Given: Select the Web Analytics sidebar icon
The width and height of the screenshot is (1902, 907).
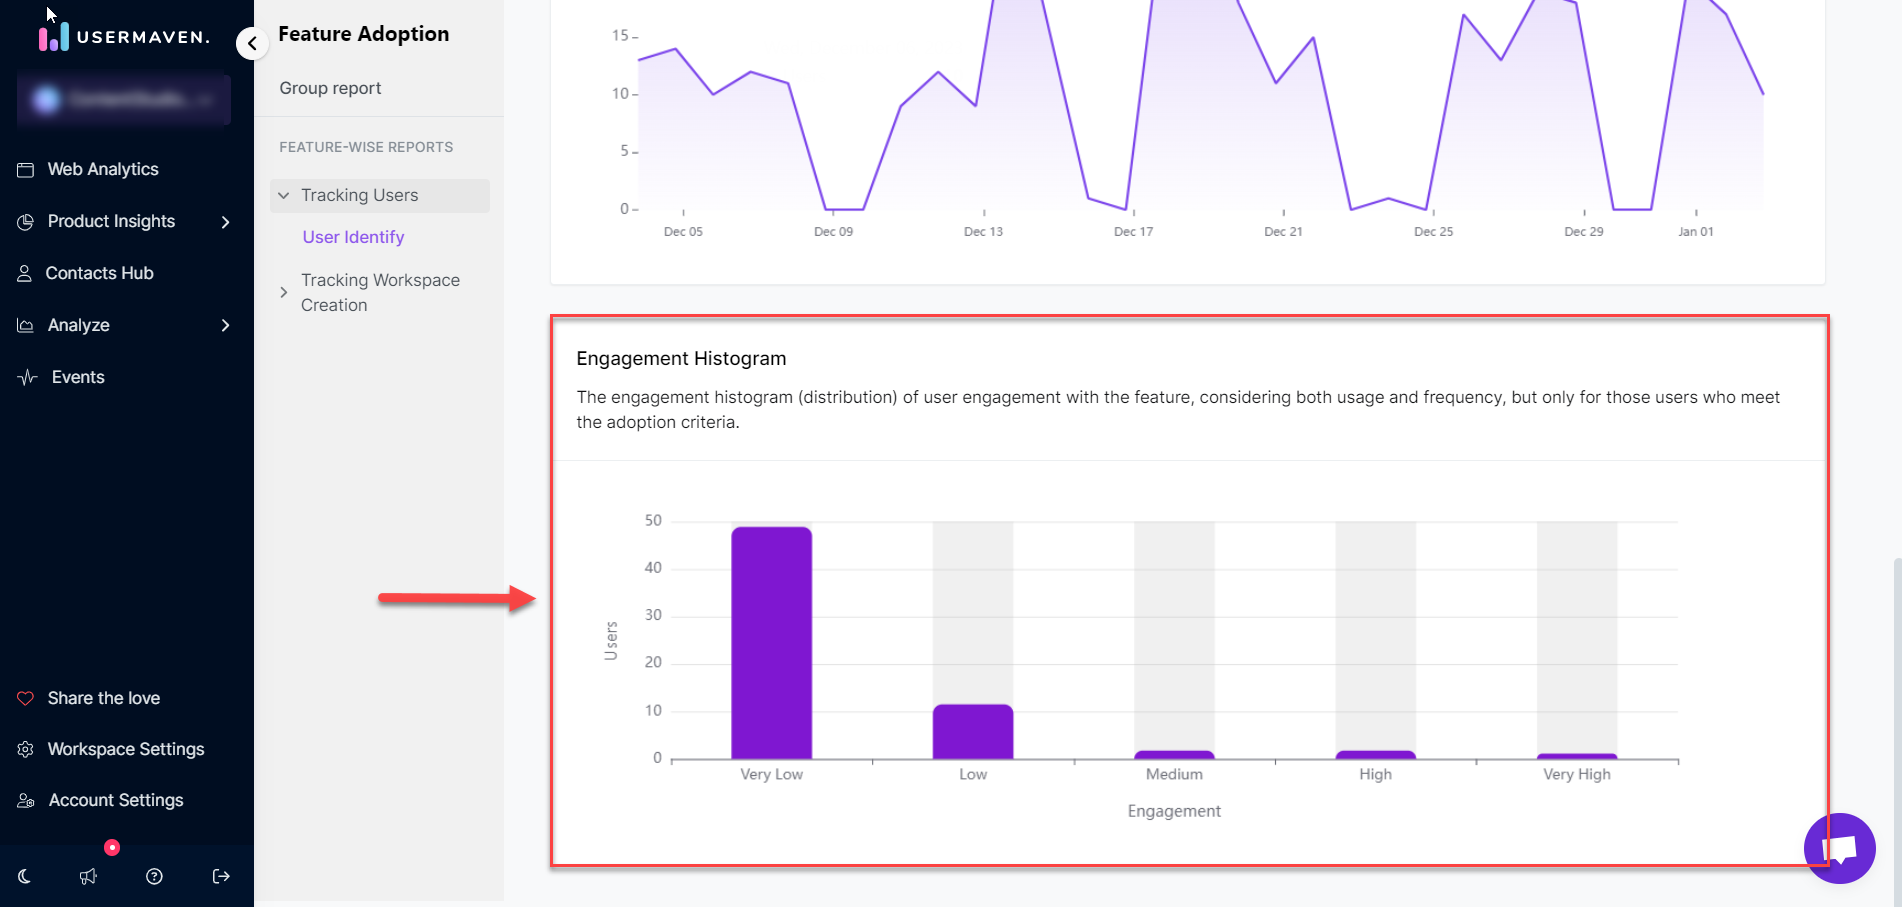Looking at the screenshot, I should click(26, 169).
